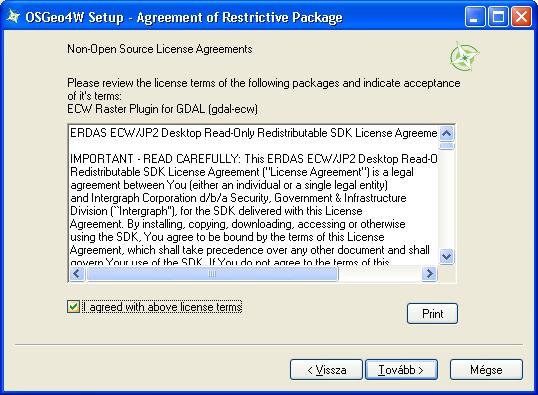
Task: Click the "I agreed with above license terms" label
Action: tap(162, 306)
